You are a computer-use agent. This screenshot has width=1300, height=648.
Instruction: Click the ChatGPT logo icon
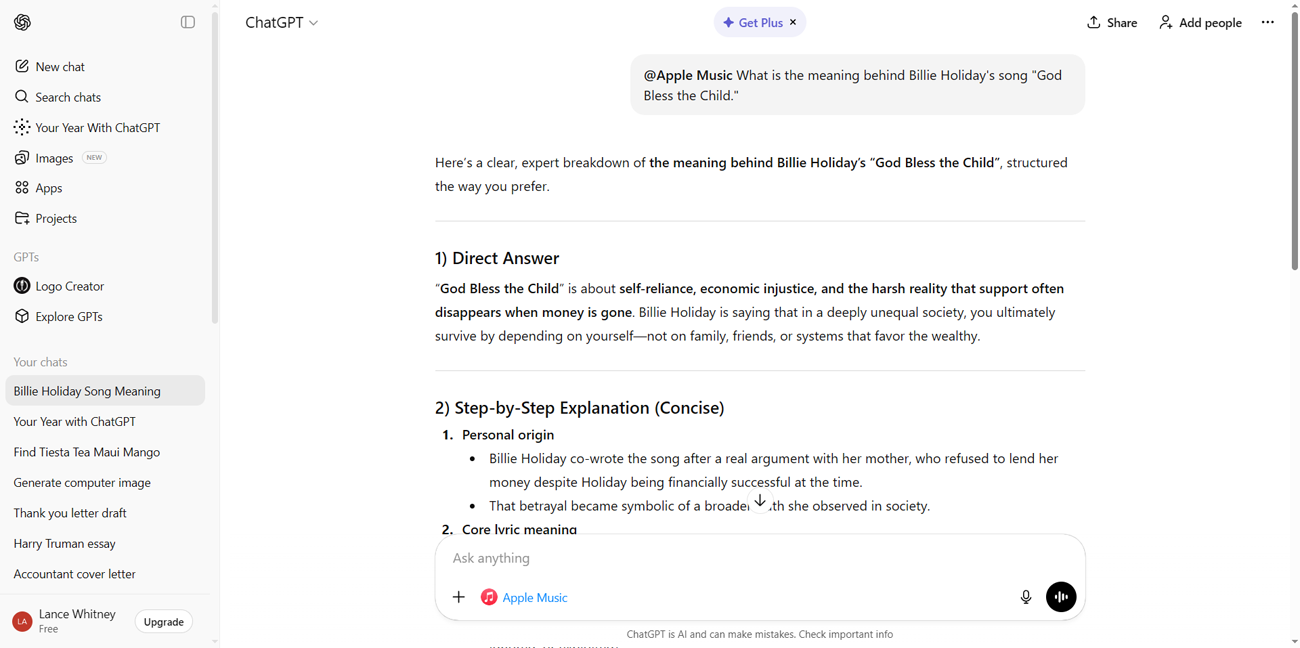point(22,22)
